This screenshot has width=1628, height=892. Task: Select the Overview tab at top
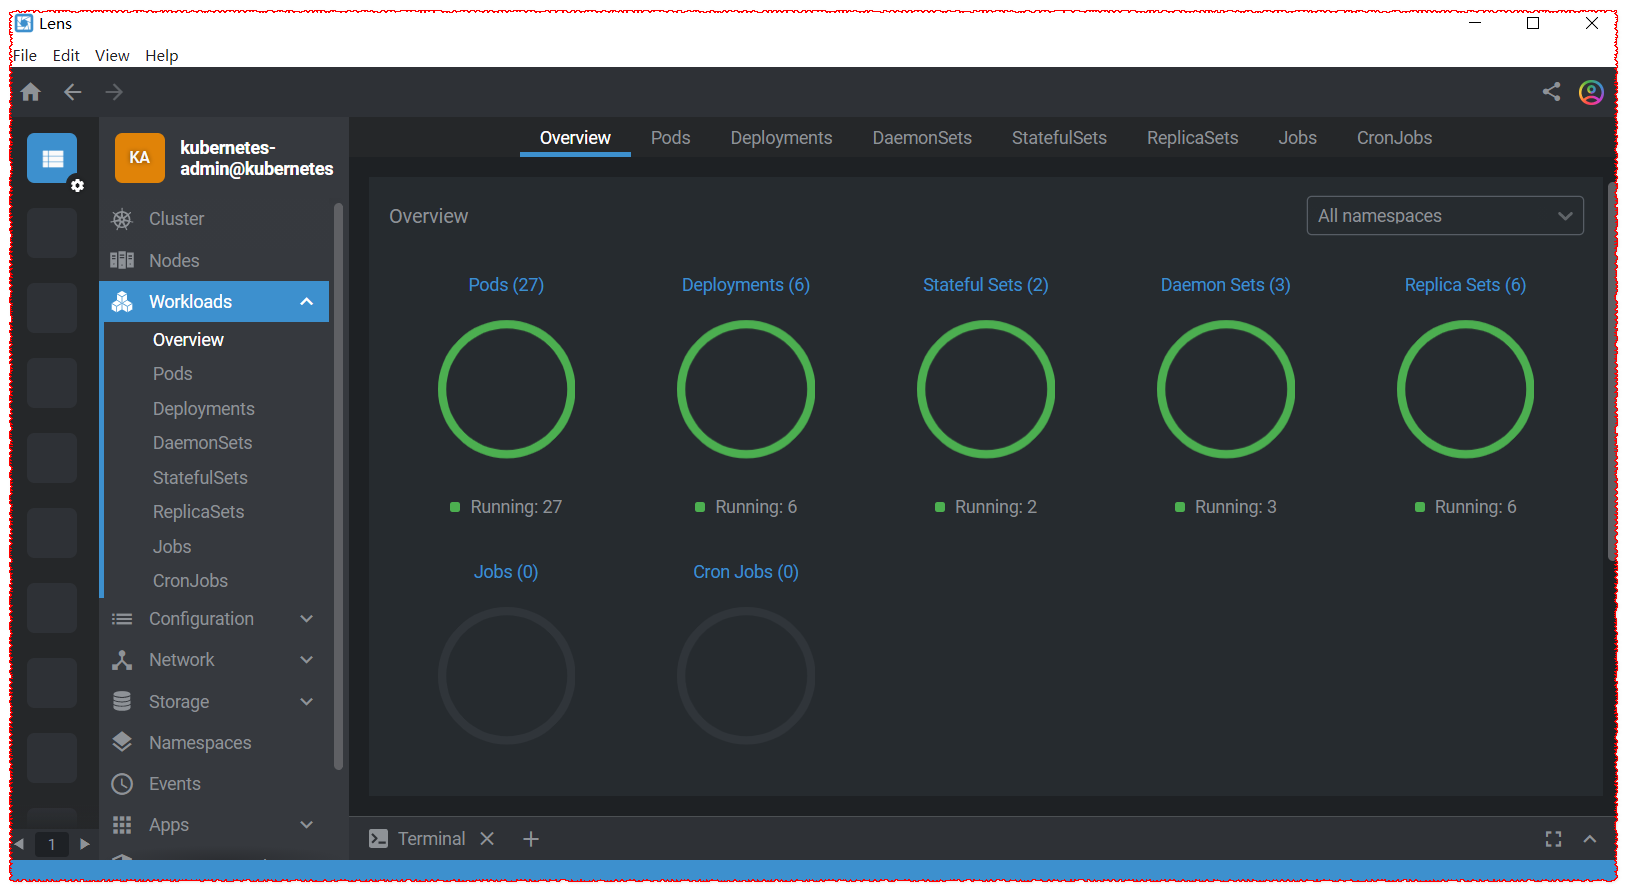pos(575,138)
